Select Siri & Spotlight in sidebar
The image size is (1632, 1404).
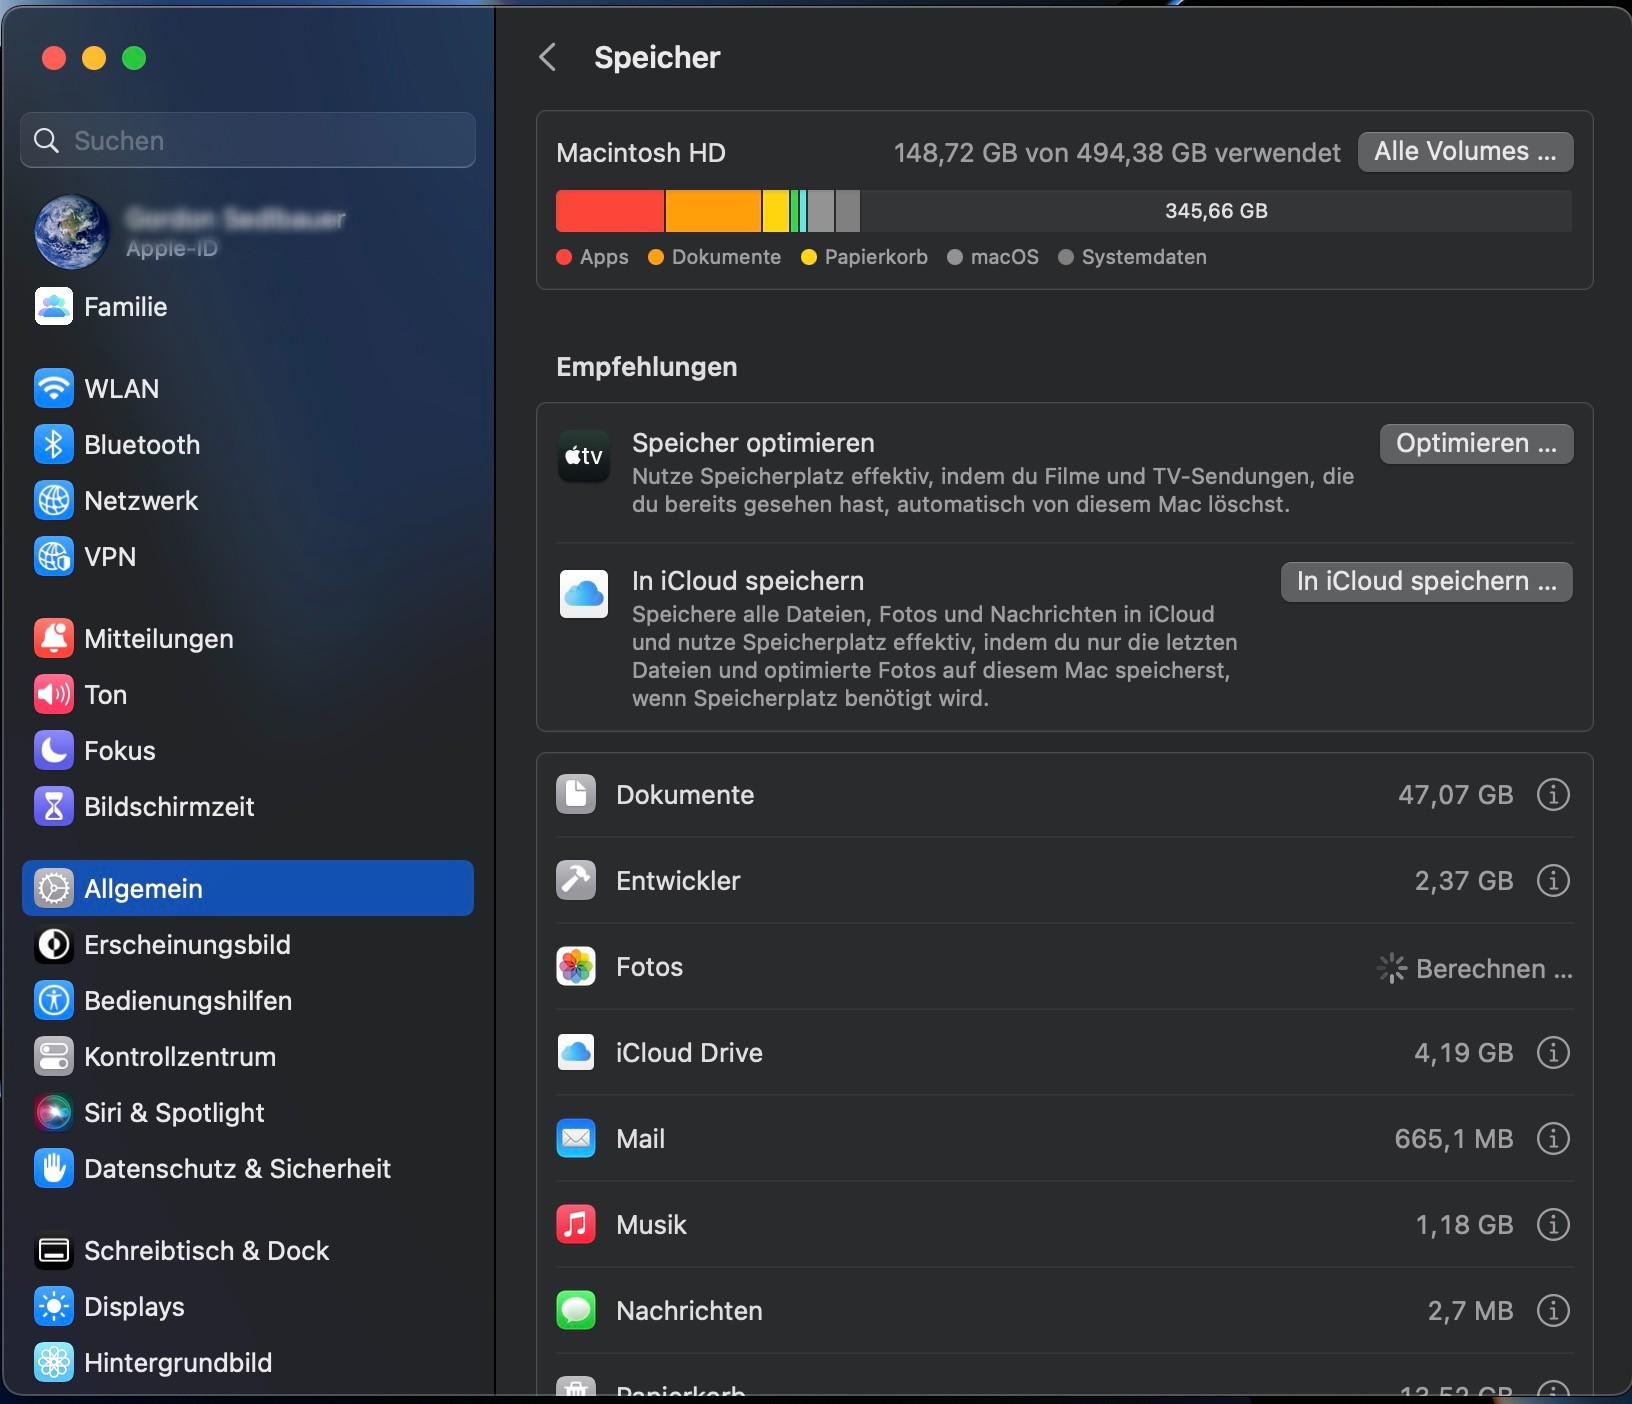click(248, 1112)
